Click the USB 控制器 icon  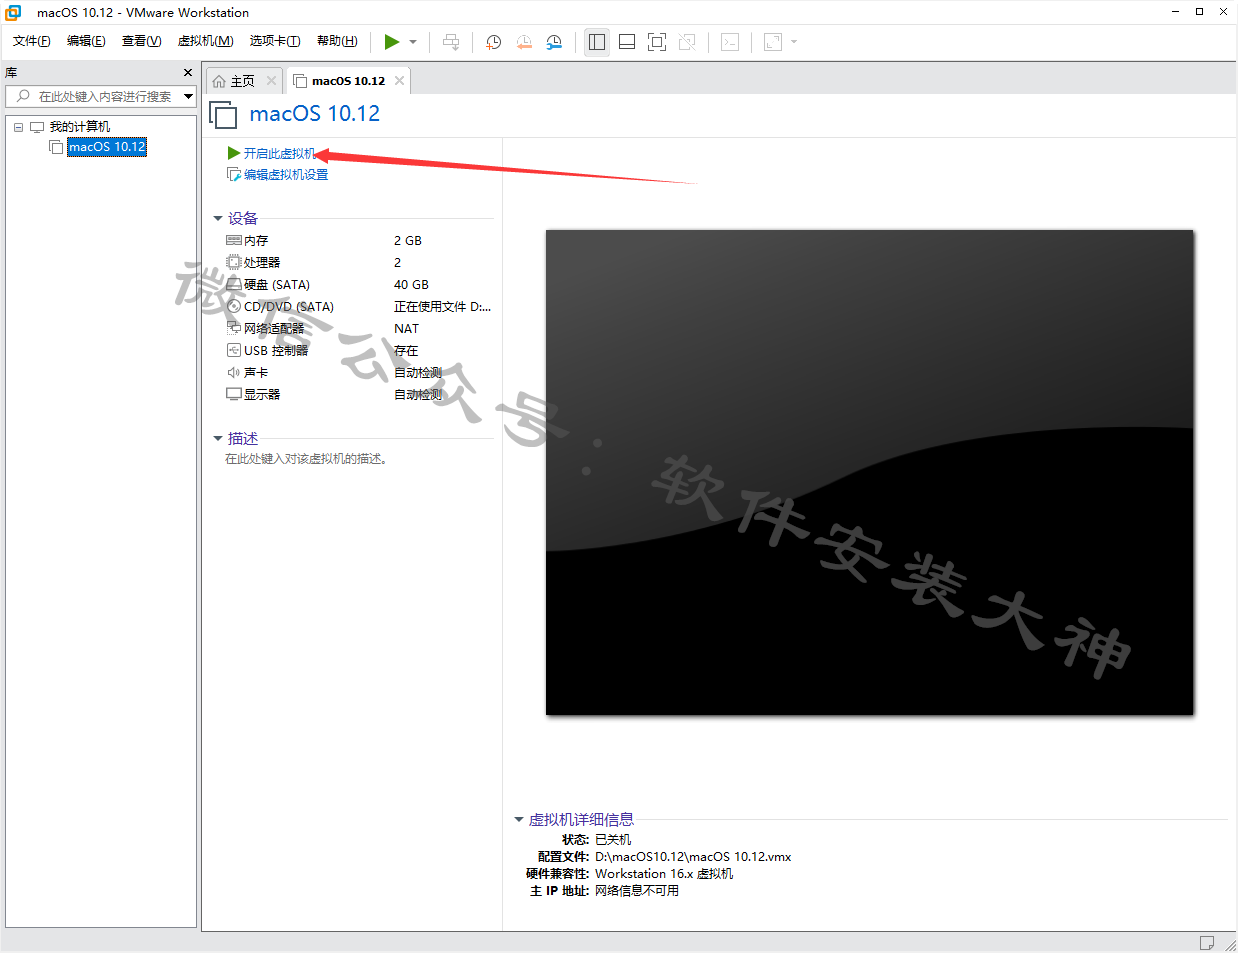pyautogui.click(x=234, y=351)
